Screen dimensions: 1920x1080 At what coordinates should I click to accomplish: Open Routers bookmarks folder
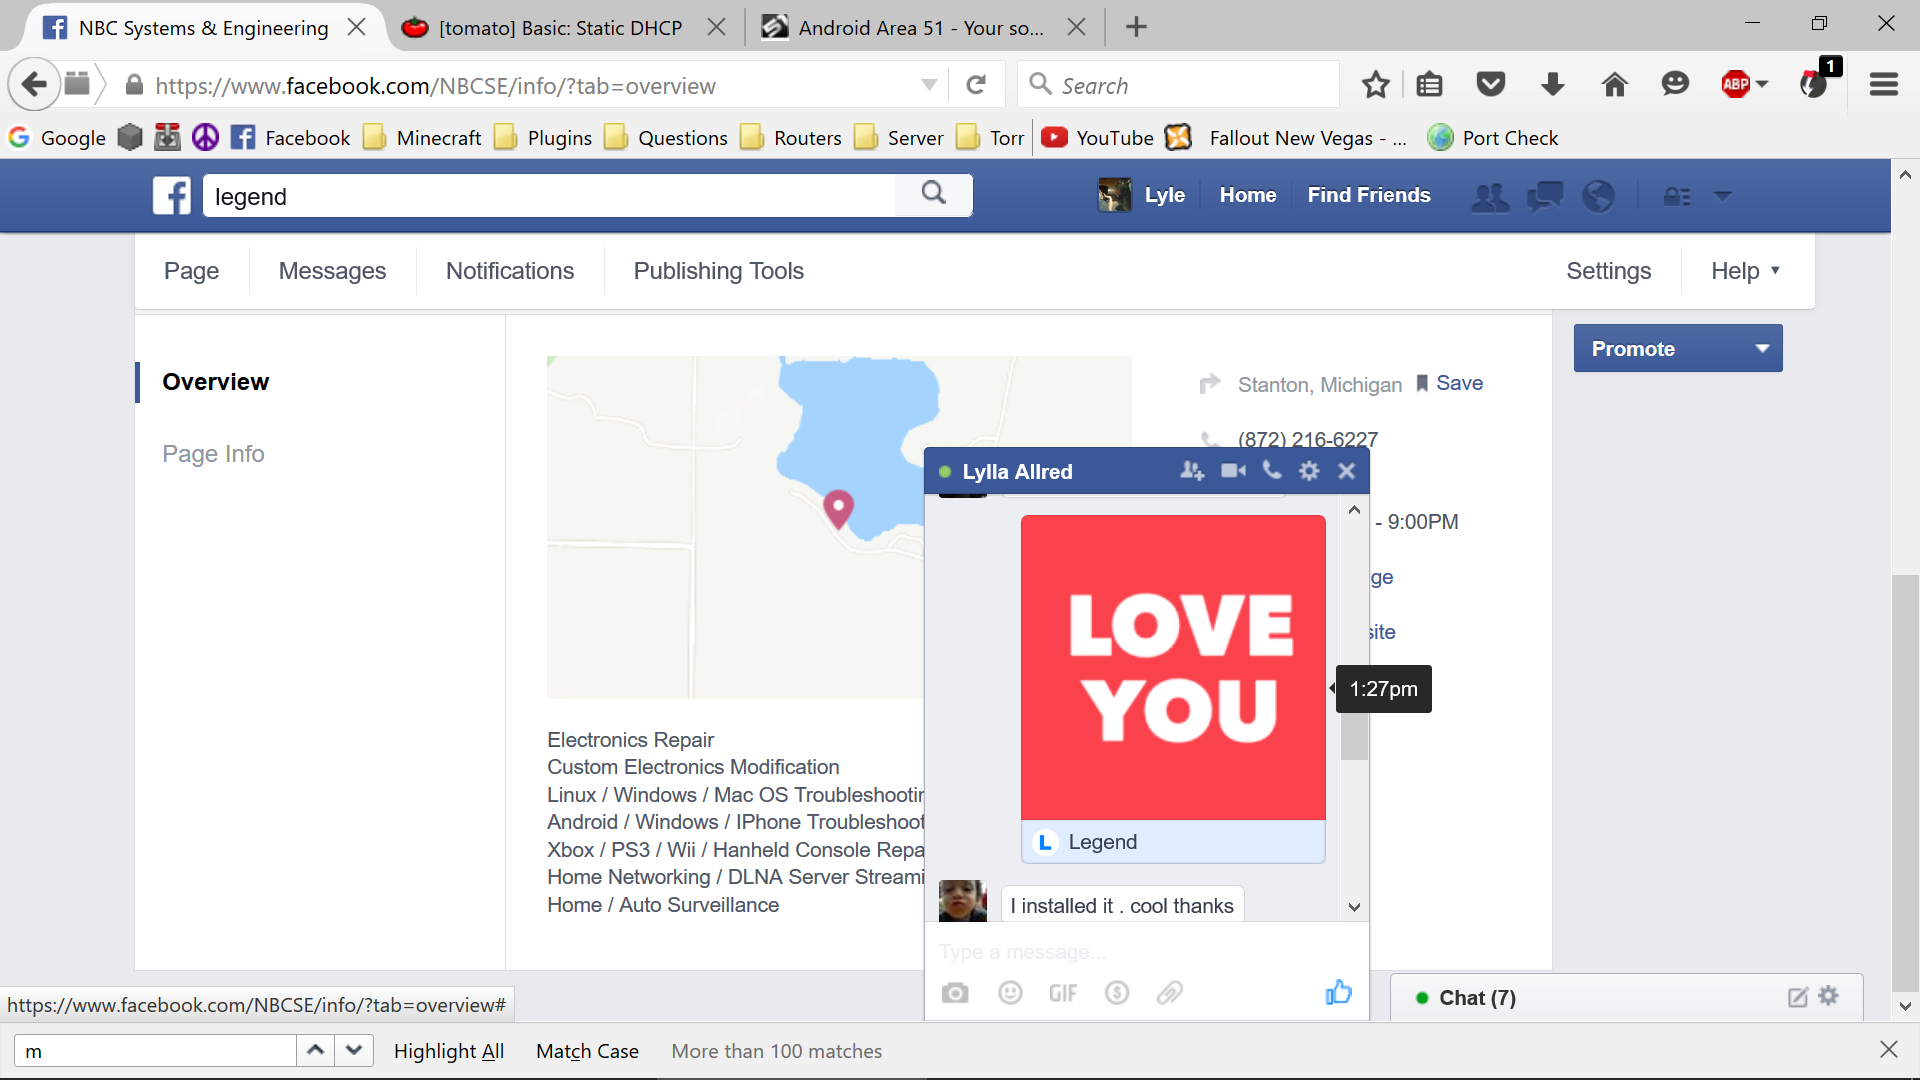point(792,138)
